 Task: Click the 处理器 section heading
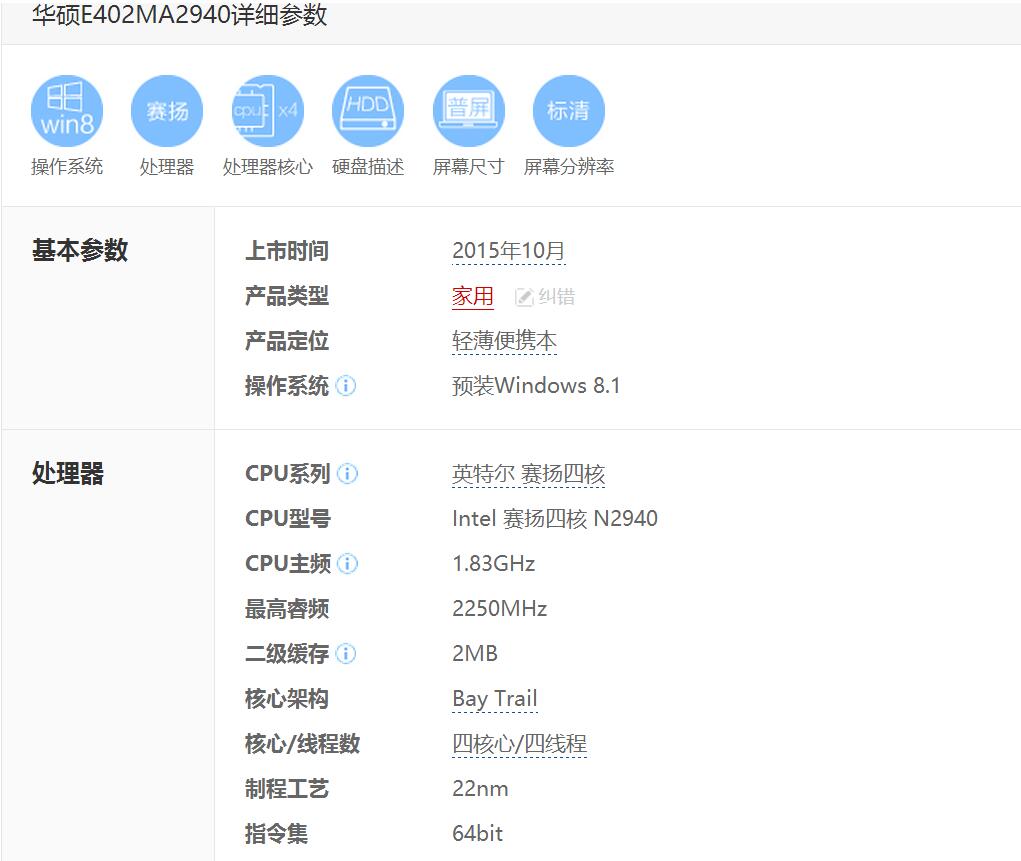point(68,473)
